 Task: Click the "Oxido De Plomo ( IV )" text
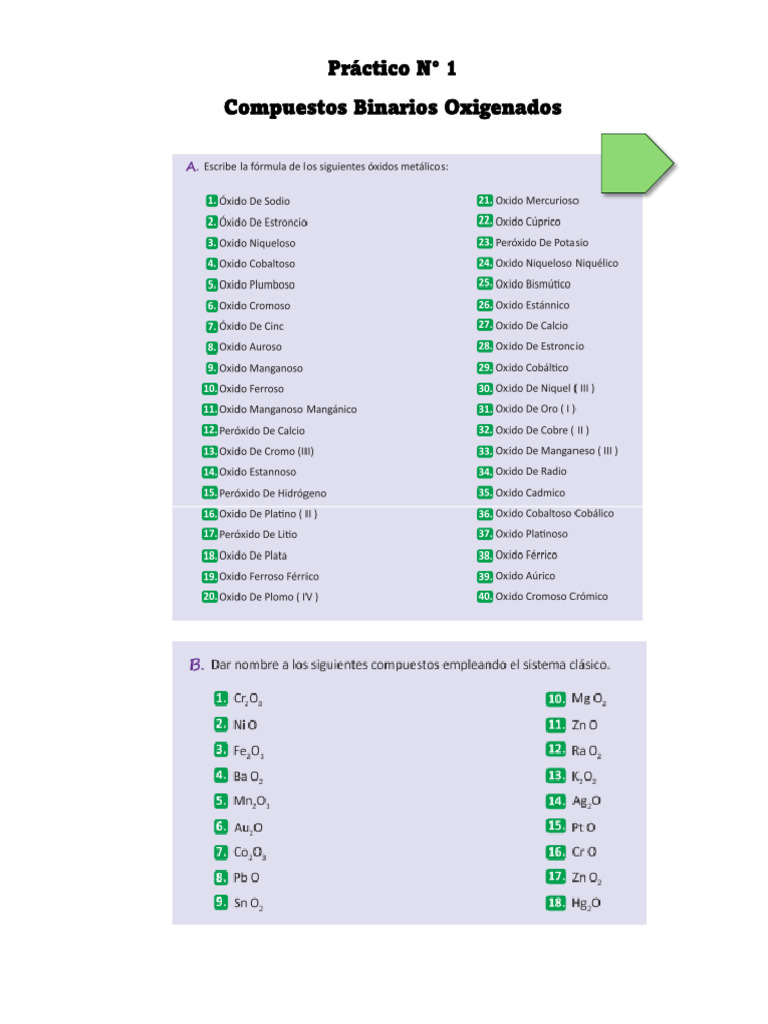[x=269, y=597]
